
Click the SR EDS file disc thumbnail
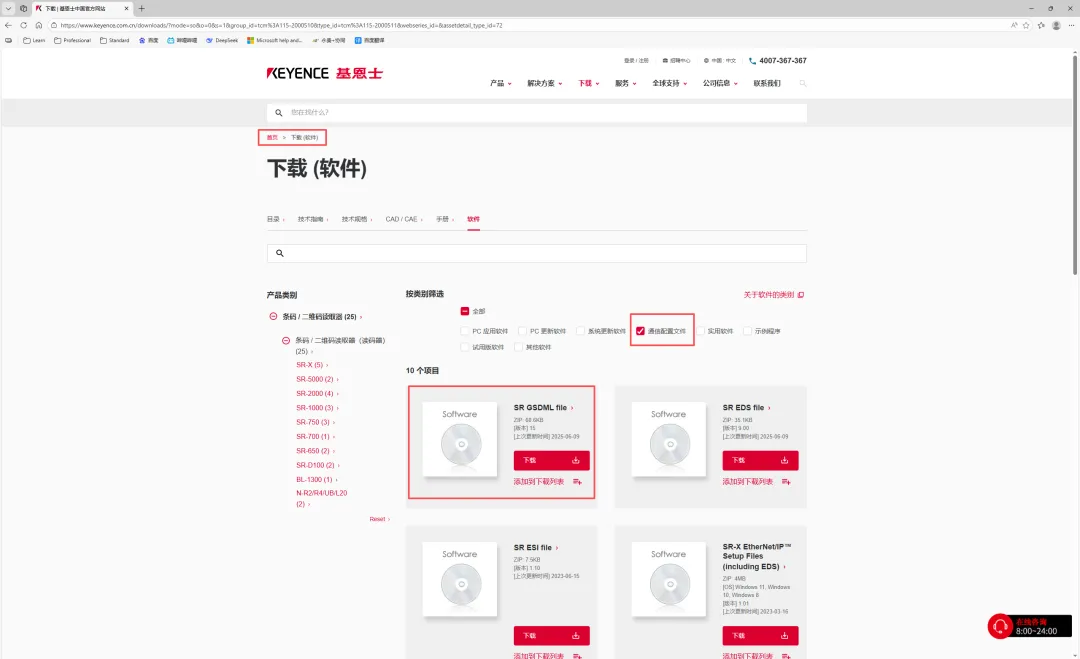669,439
